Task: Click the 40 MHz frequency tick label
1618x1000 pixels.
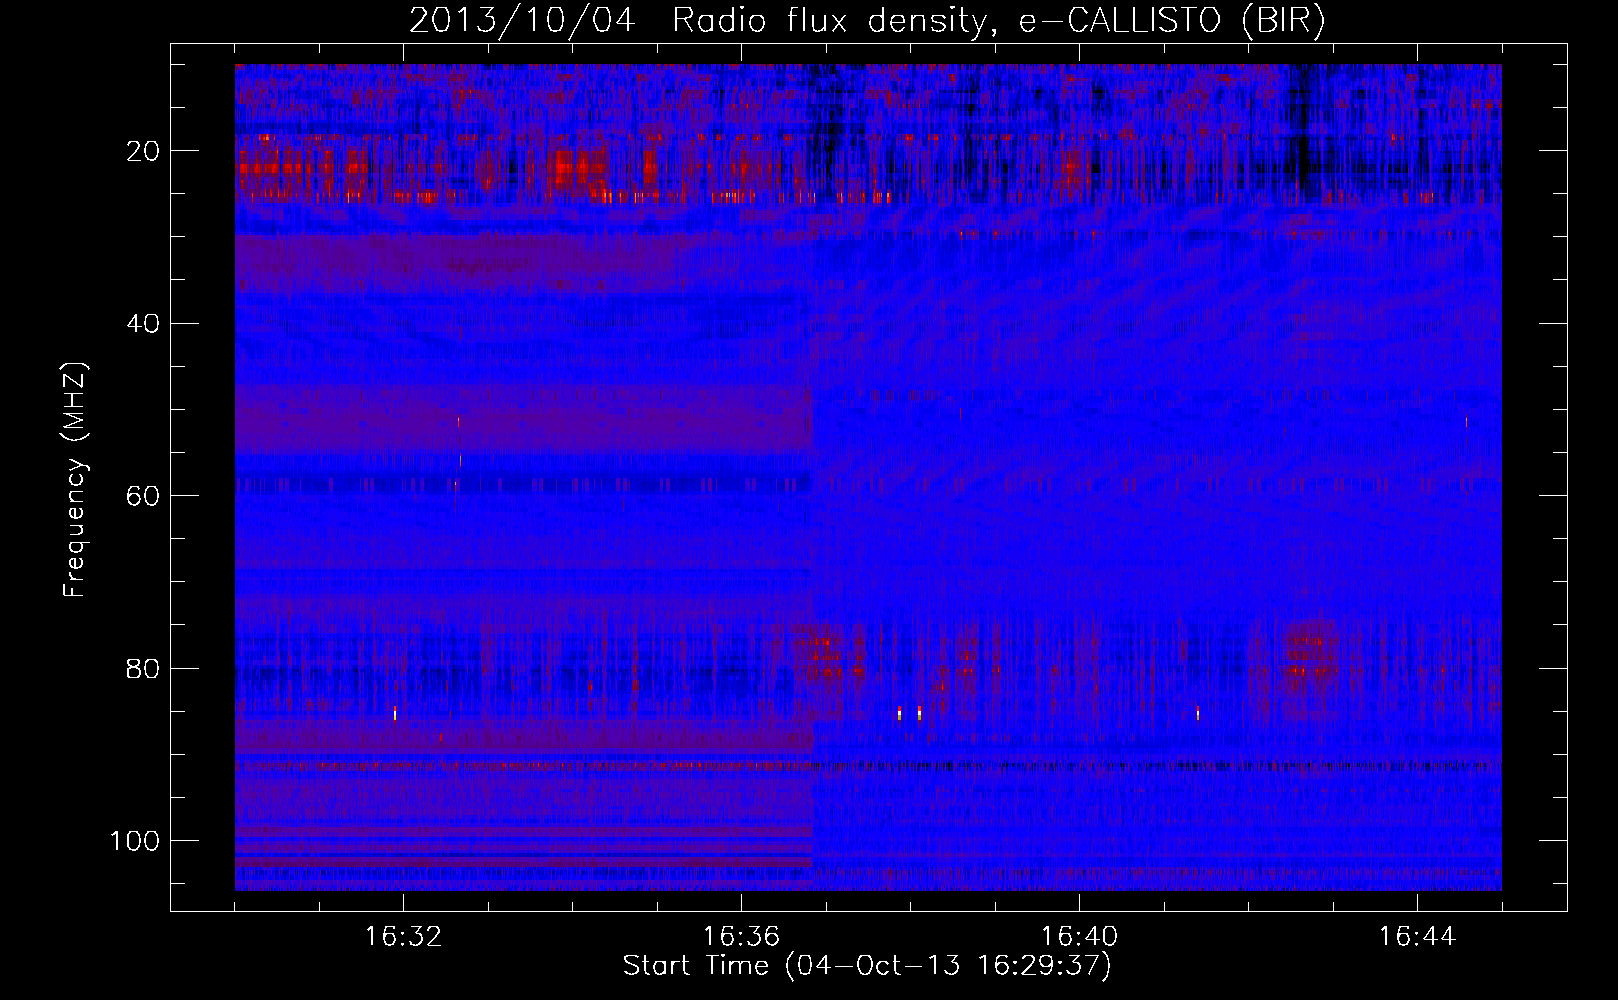Action: [x=143, y=324]
